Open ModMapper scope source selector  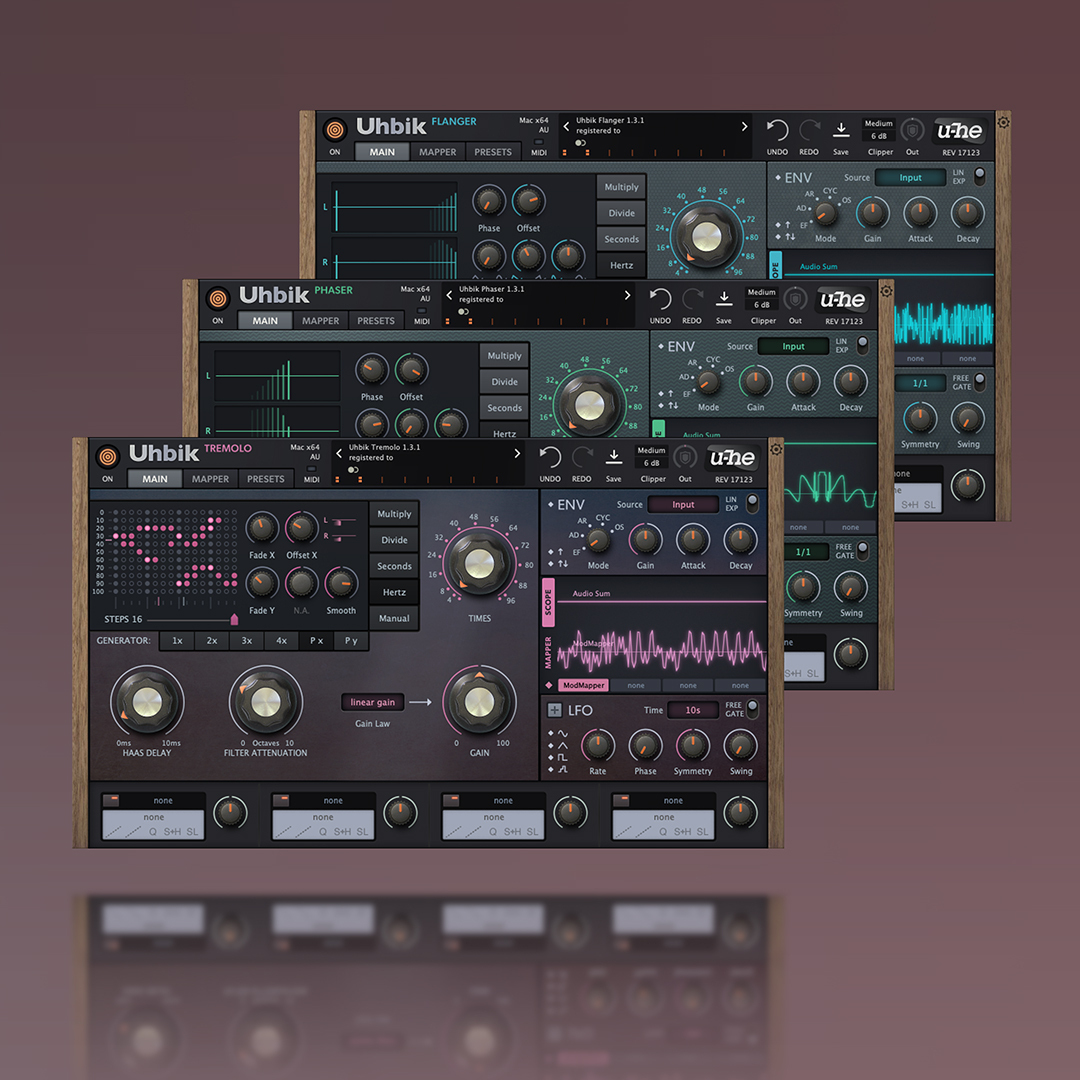point(583,685)
